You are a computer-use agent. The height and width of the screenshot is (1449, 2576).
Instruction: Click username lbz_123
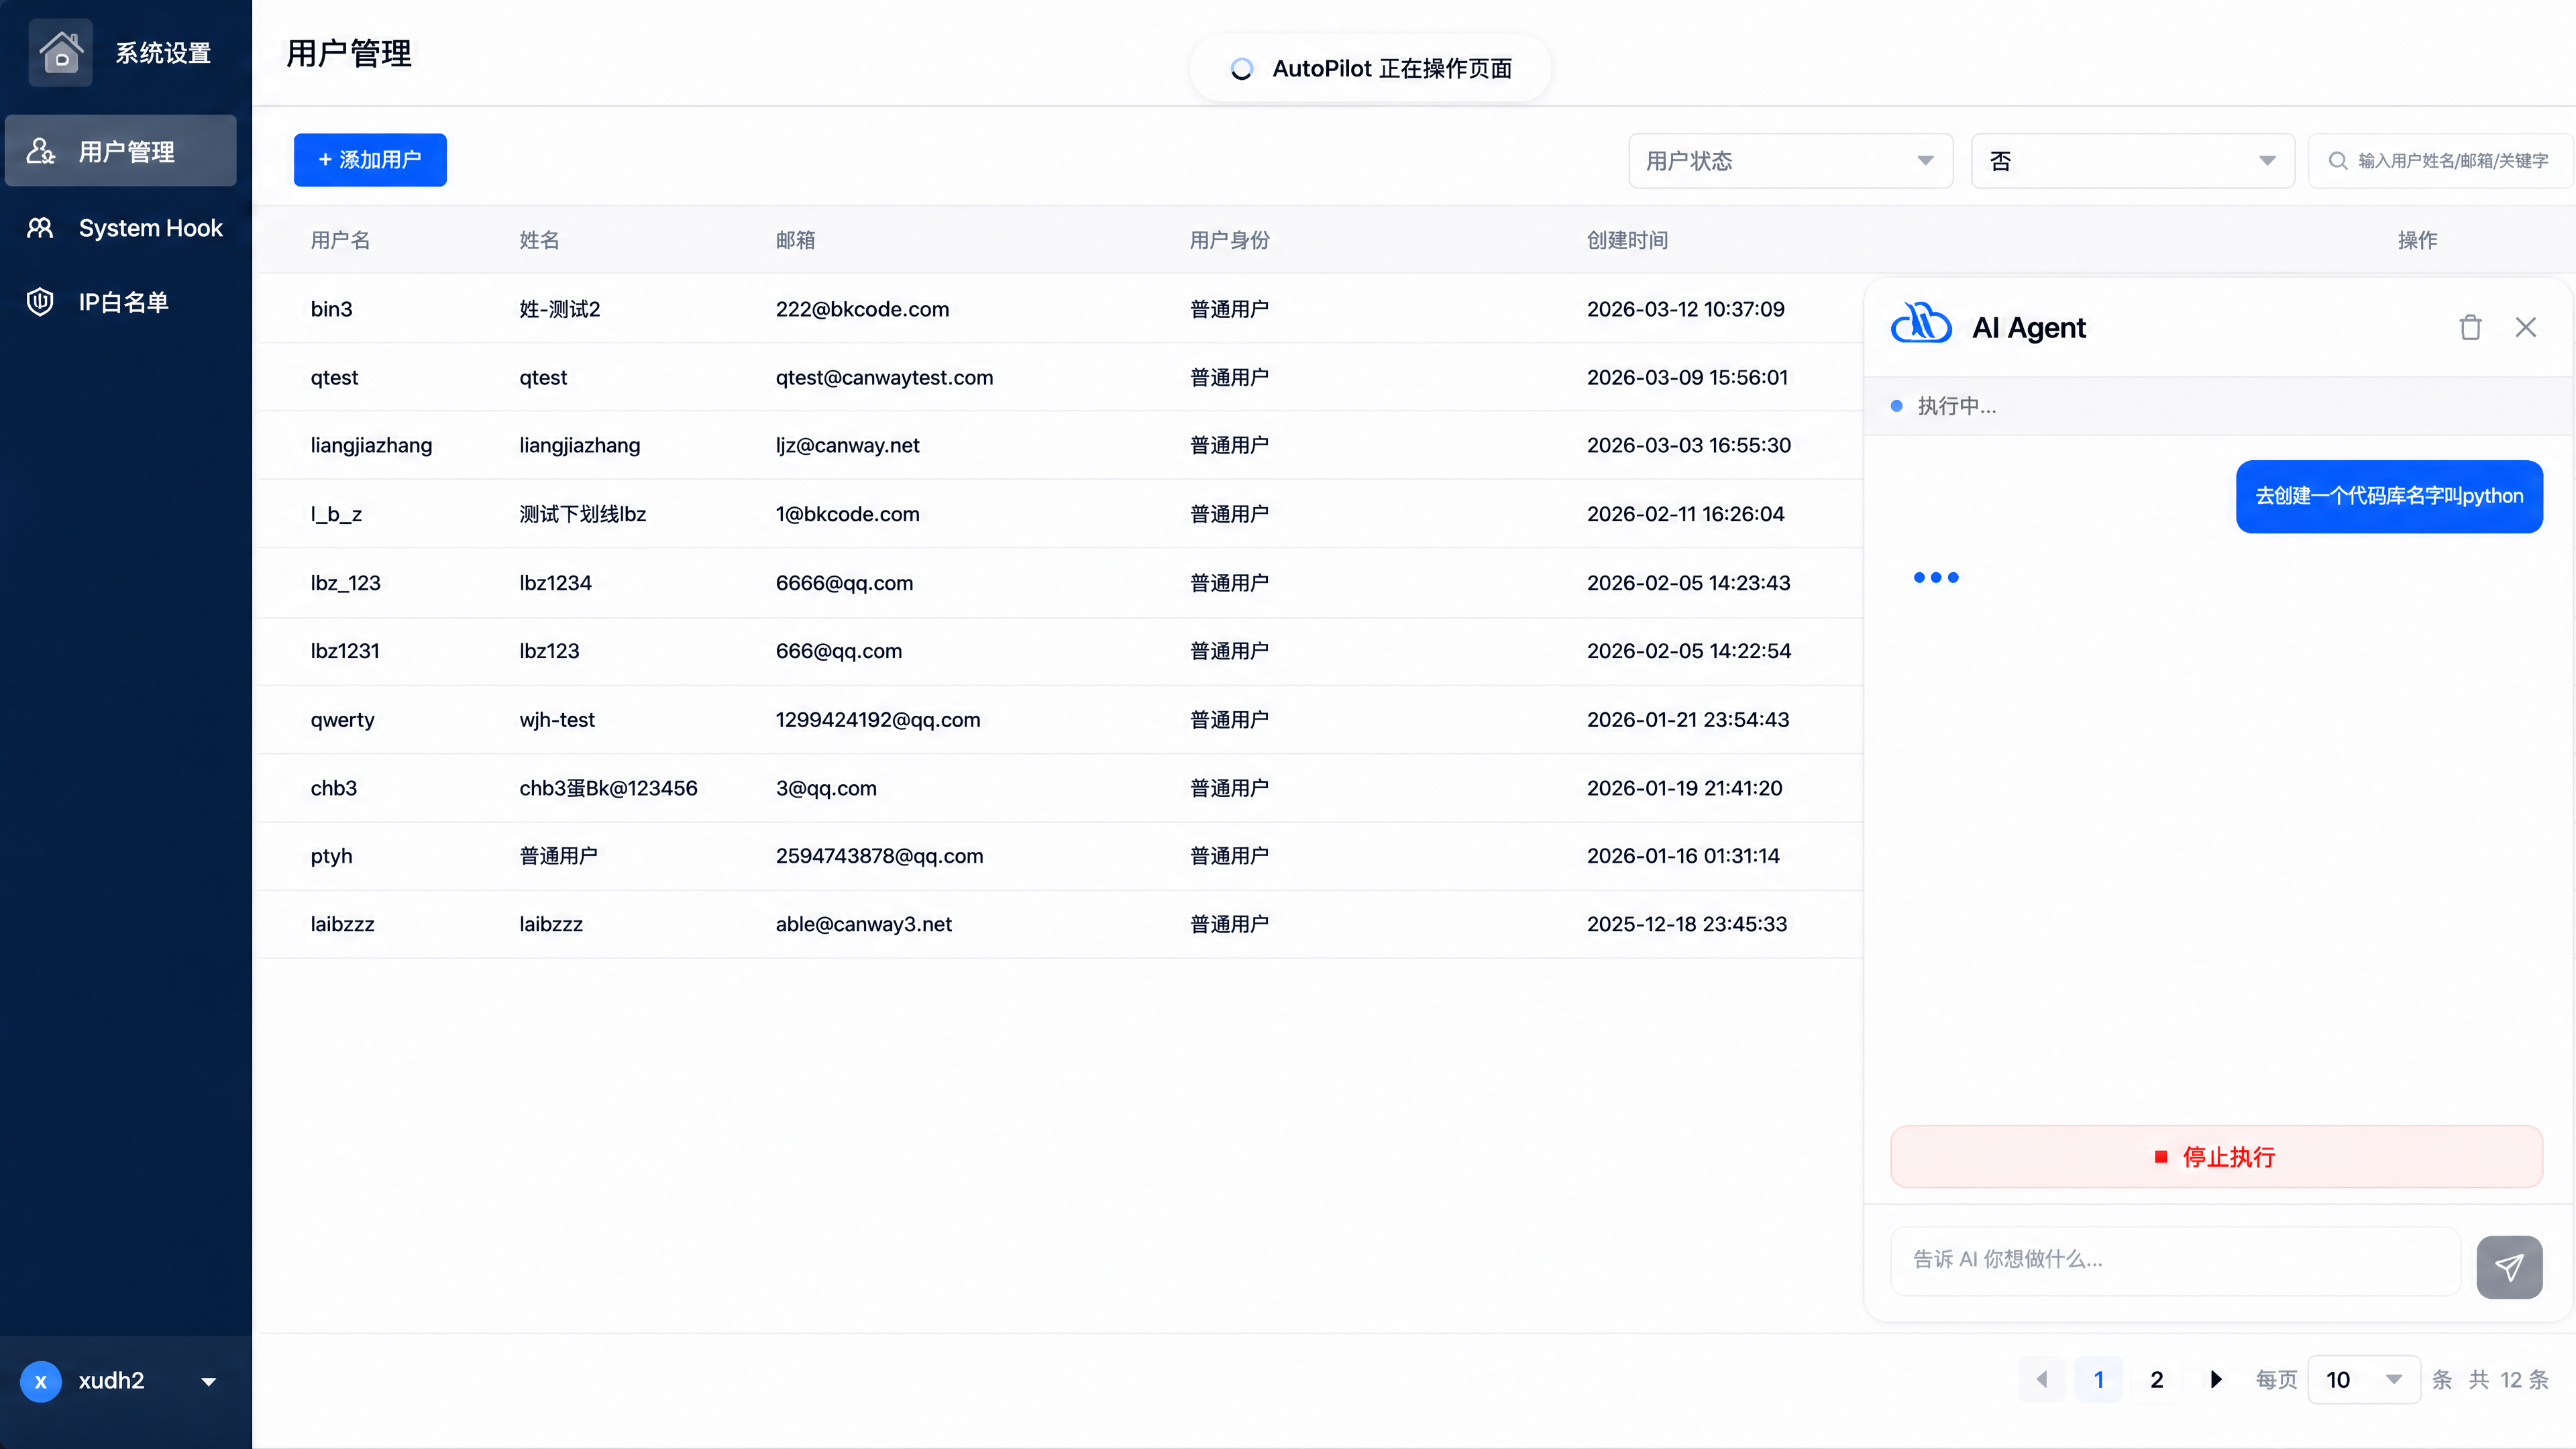point(346,583)
